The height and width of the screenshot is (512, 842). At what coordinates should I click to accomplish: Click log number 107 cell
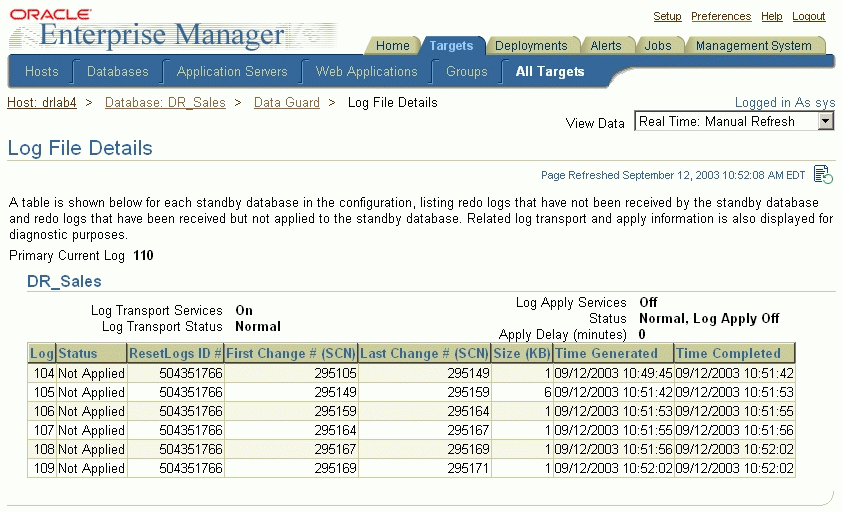[43, 430]
